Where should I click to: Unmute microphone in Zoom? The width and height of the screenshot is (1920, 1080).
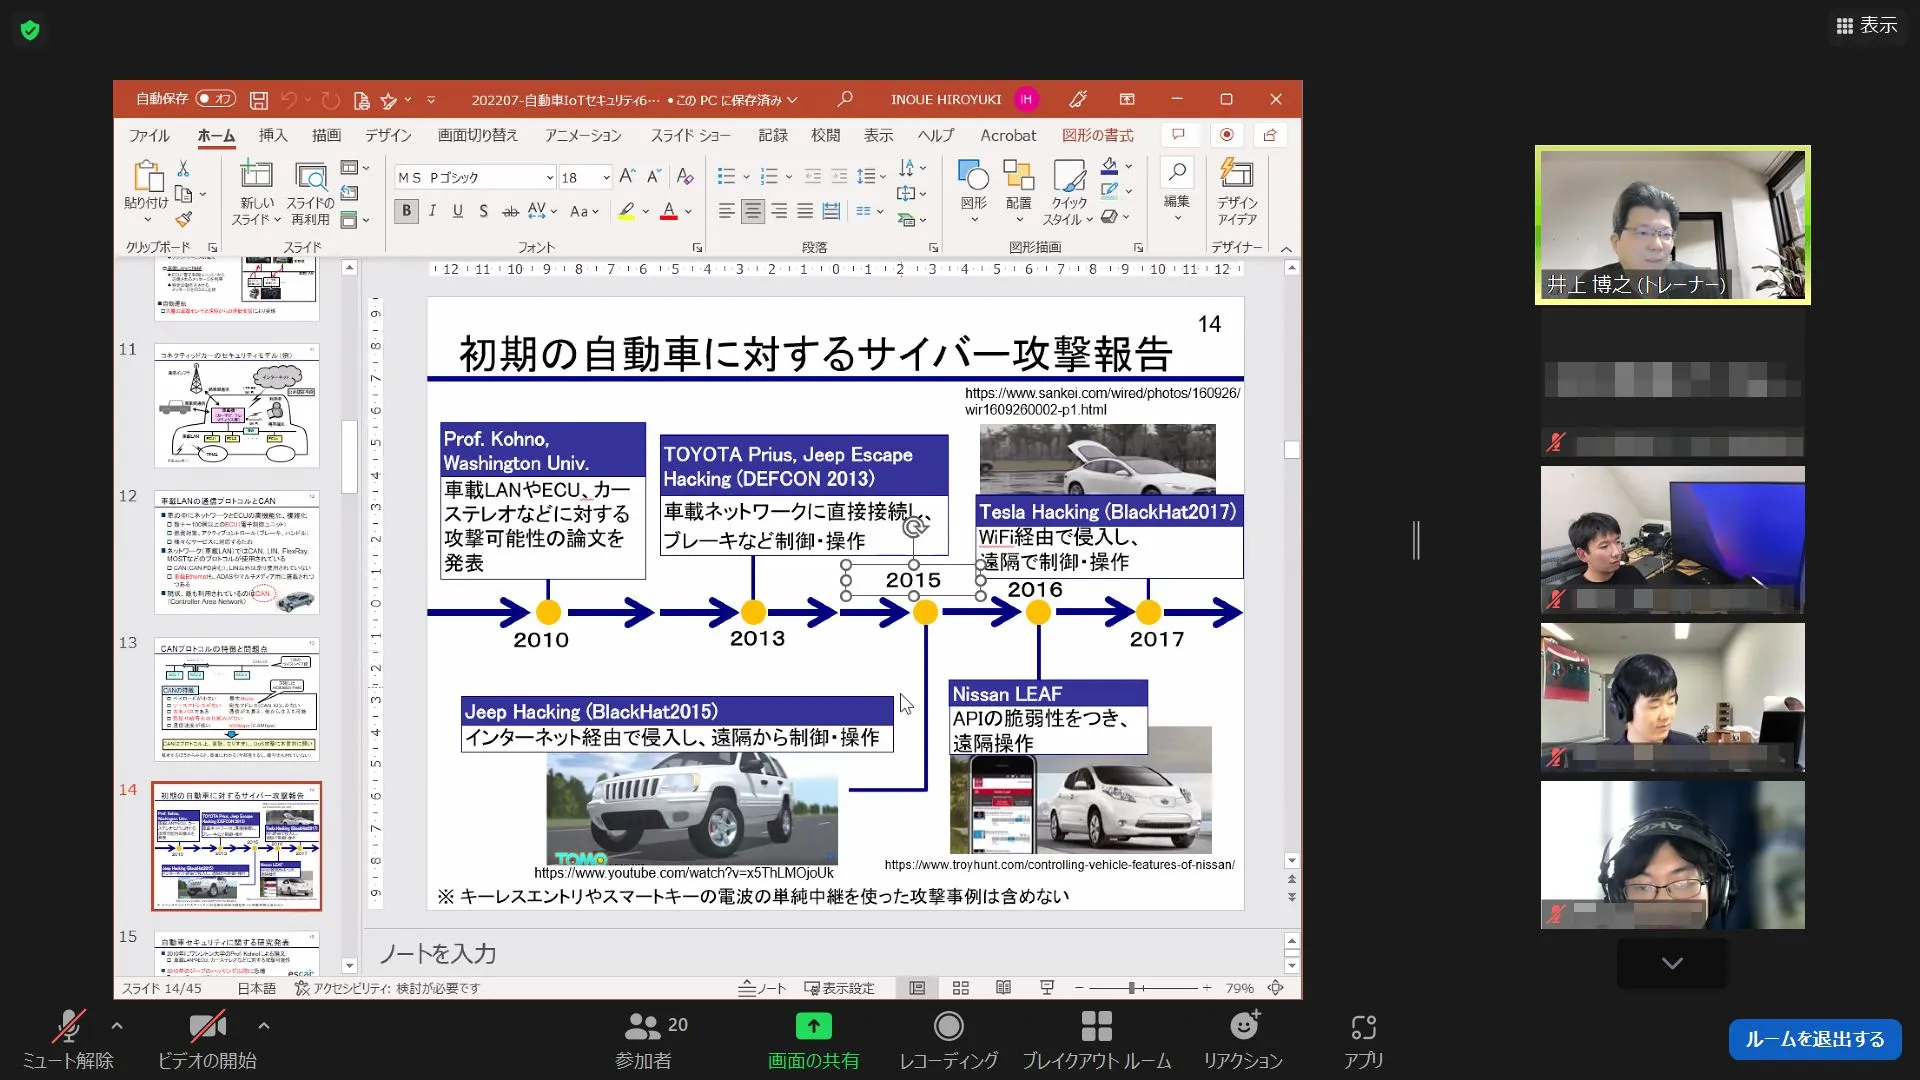pyautogui.click(x=68, y=1039)
